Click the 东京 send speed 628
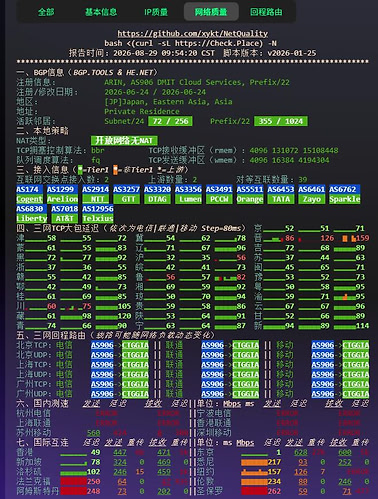The image size is (378, 499). coord(301,452)
